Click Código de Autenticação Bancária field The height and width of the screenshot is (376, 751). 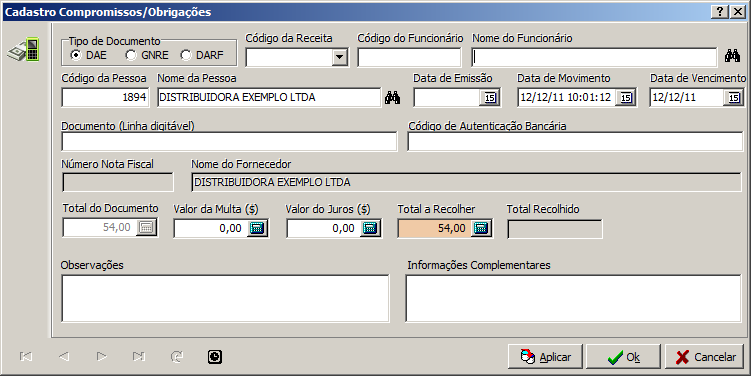[x=575, y=142]
